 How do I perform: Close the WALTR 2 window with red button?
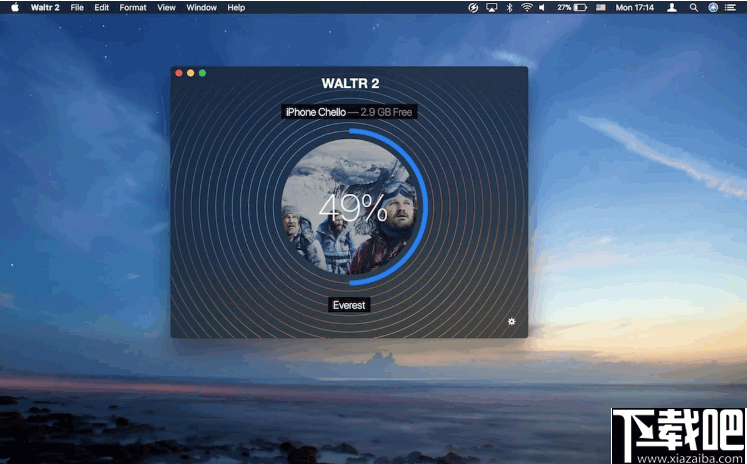click(x=179, y=73)
